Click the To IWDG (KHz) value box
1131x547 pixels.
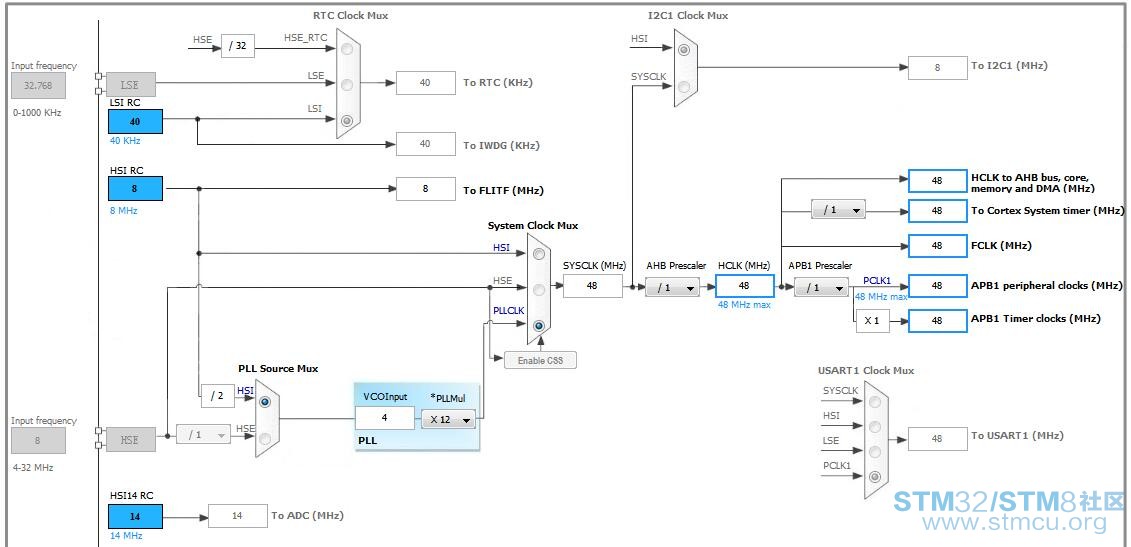tap(426, 144)
